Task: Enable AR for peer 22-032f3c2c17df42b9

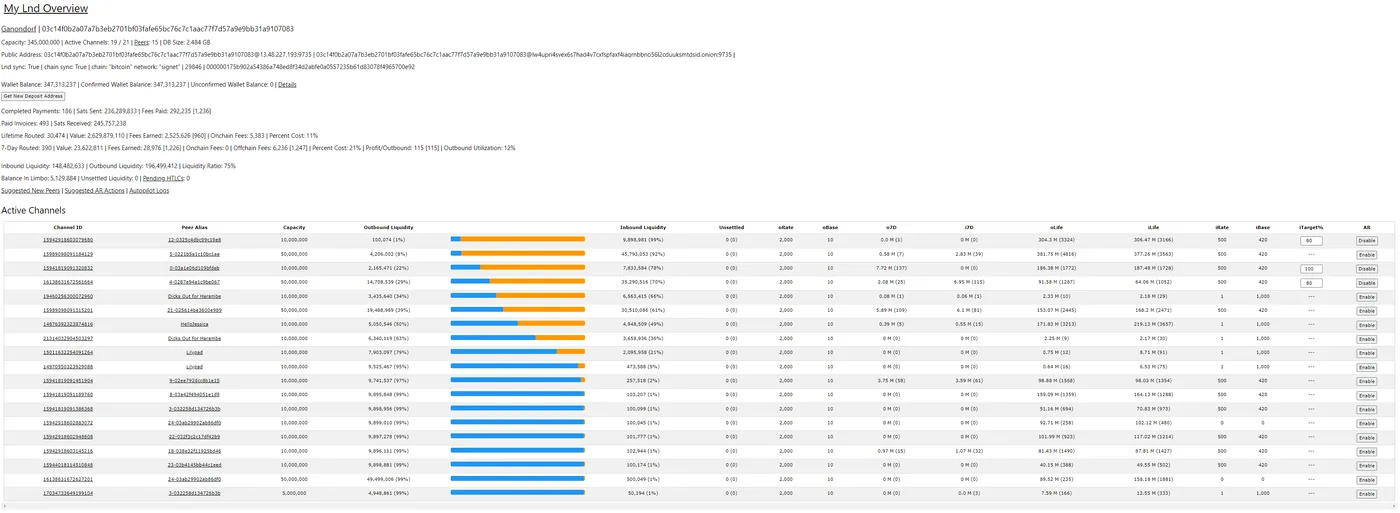Action: pos(1367,437)
